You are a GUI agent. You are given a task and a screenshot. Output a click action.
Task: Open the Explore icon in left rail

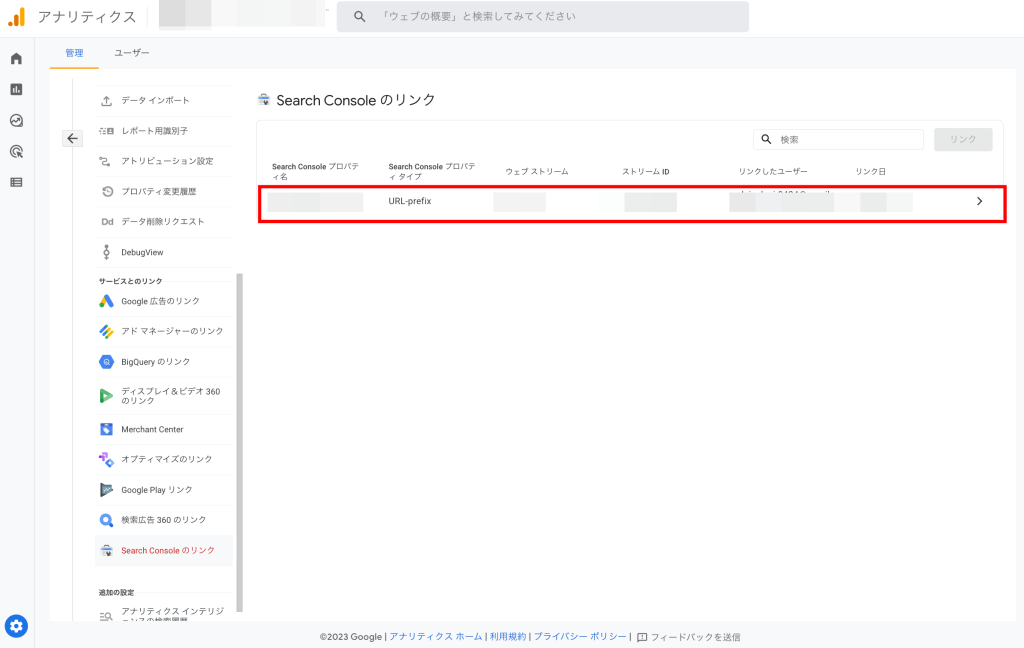[x=16, y=120]
